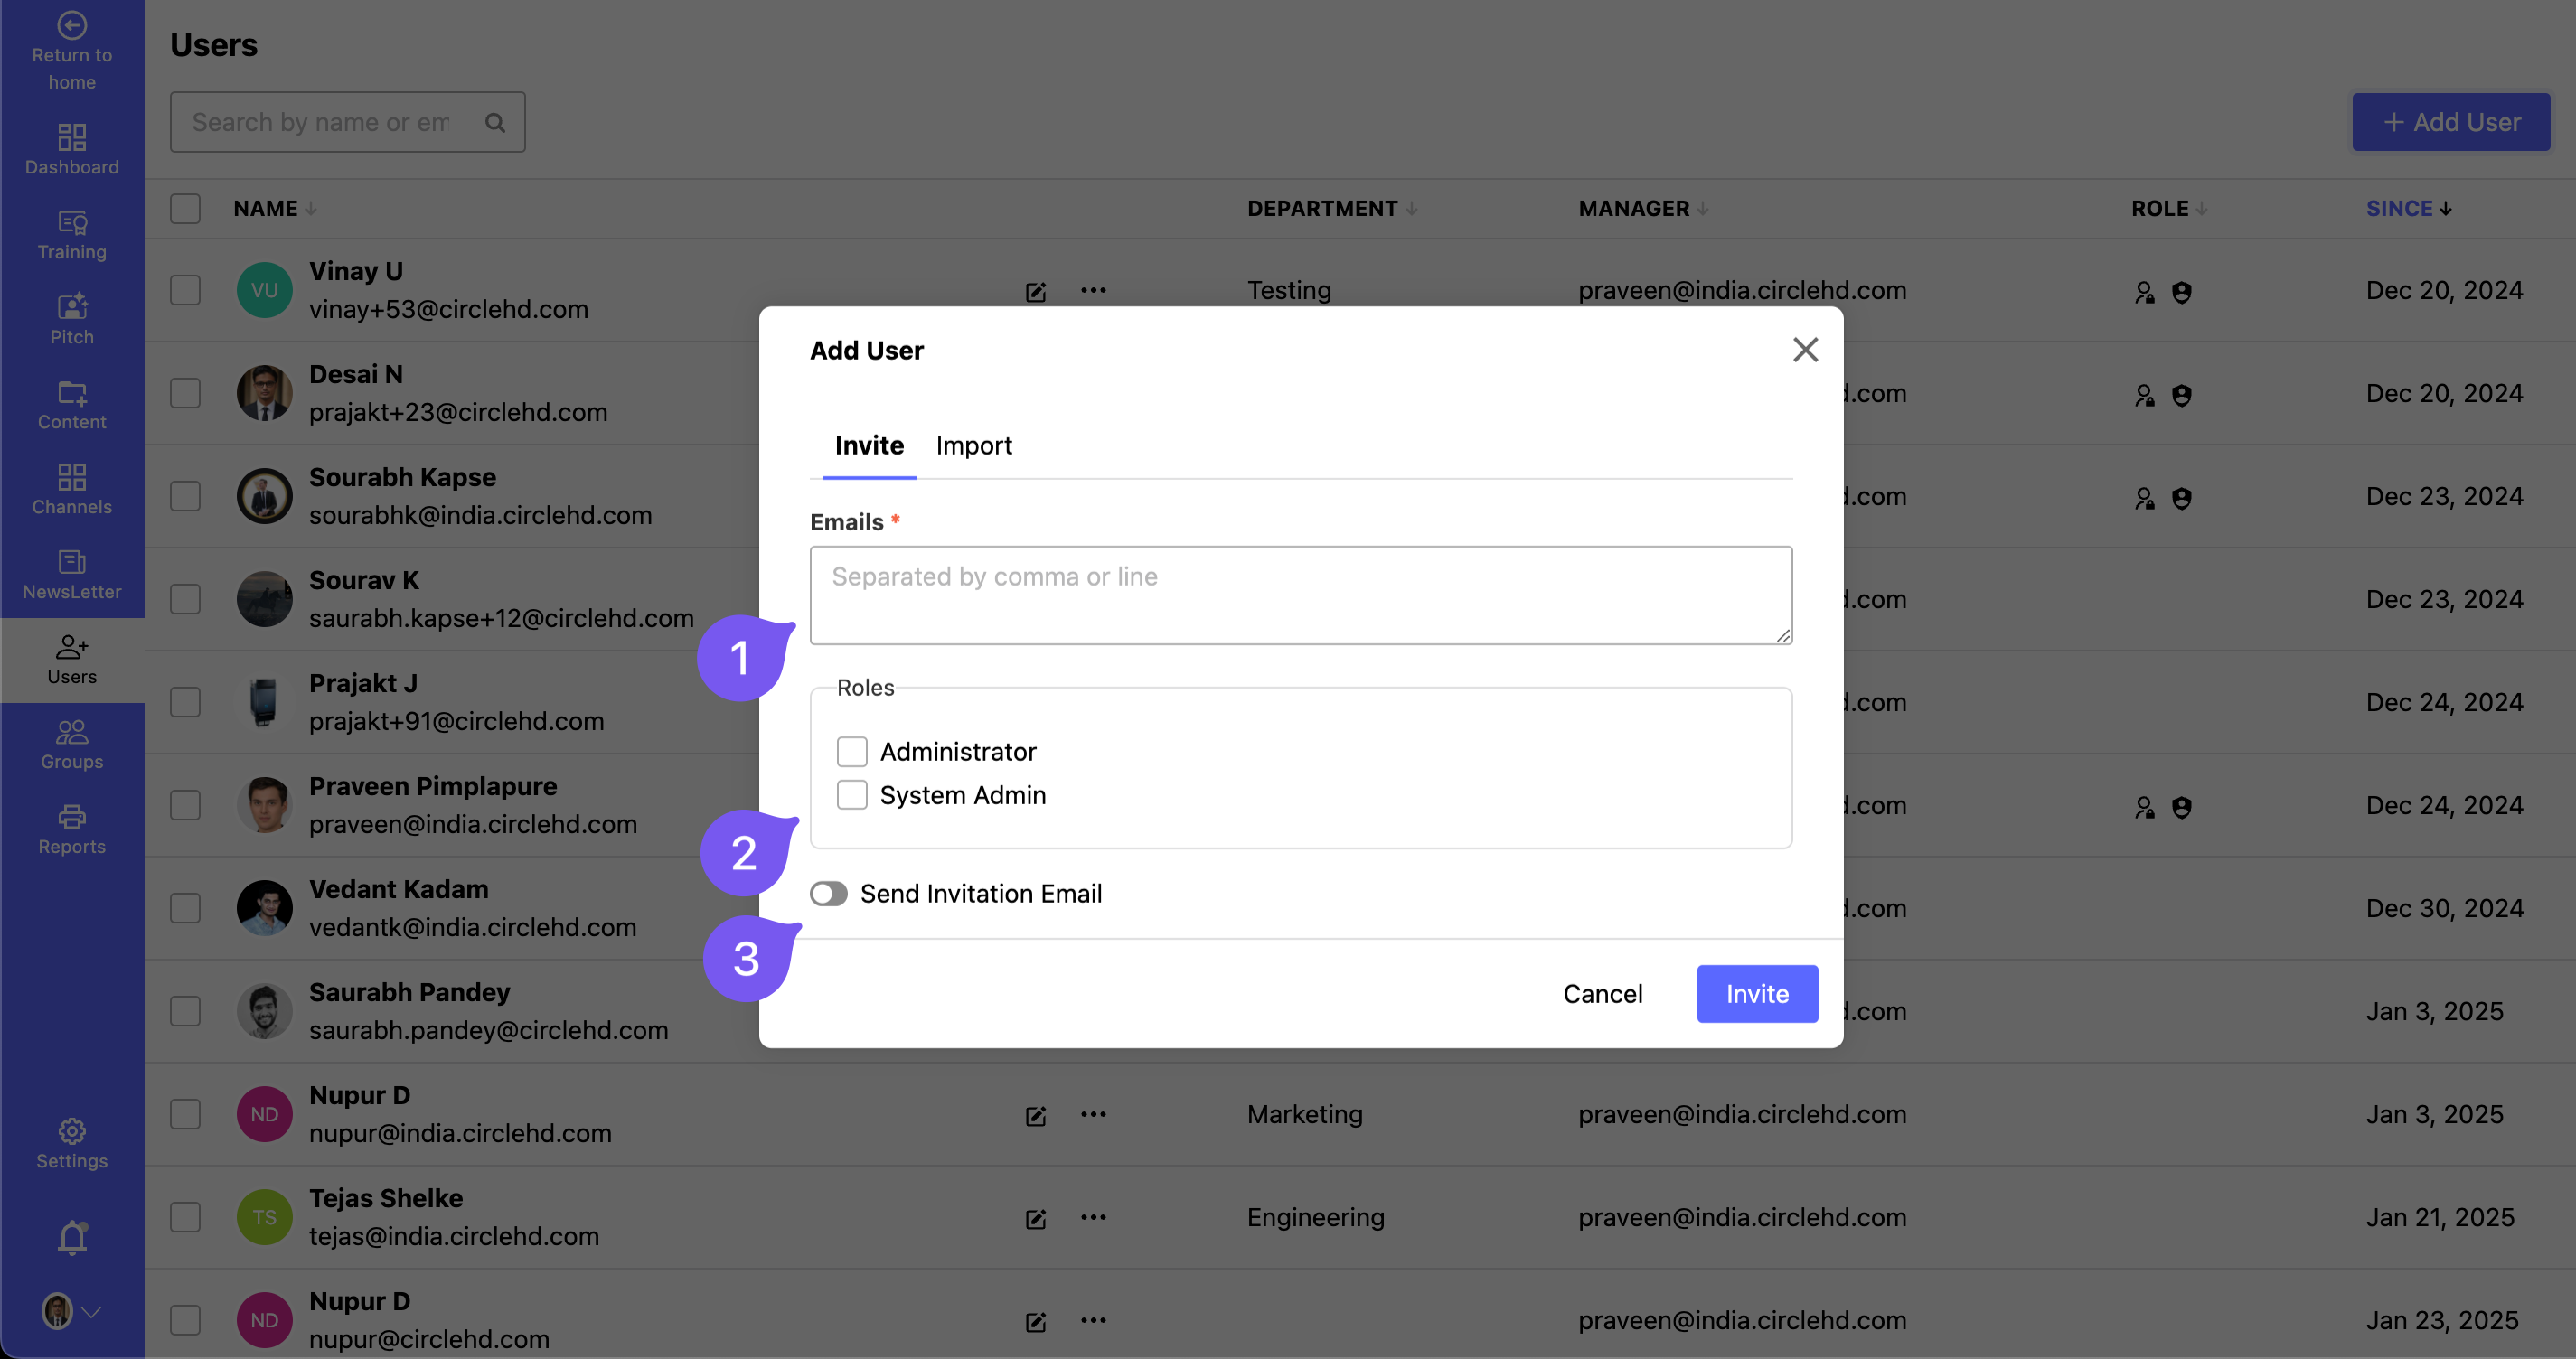Sort users by MANAGER column
The image size is (2576, 1359).
tap(1643, 208)
